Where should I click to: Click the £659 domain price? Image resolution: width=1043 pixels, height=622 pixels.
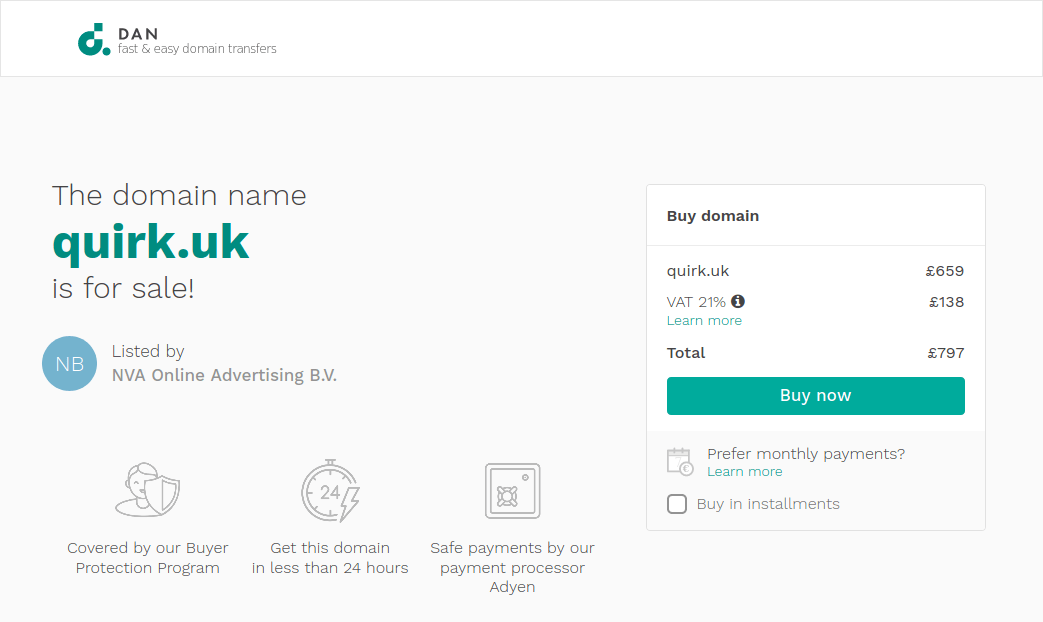click(946, 270)
